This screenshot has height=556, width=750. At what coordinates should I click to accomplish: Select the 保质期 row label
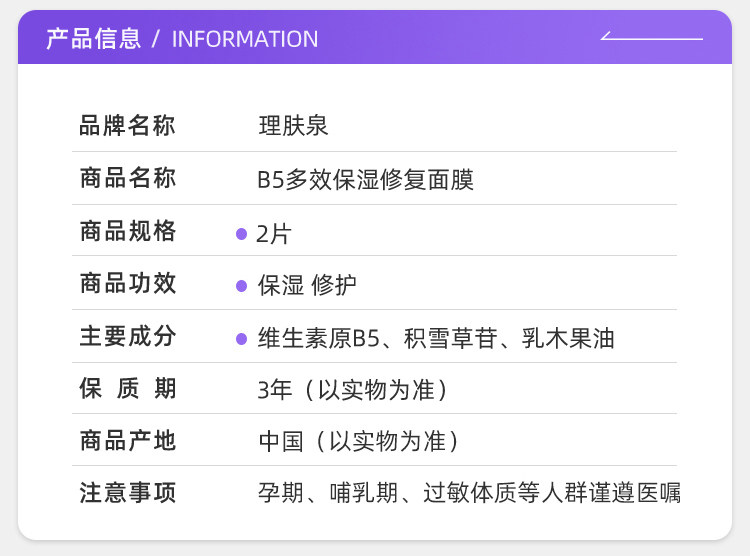pyautogui.click(x=128, y=389)
